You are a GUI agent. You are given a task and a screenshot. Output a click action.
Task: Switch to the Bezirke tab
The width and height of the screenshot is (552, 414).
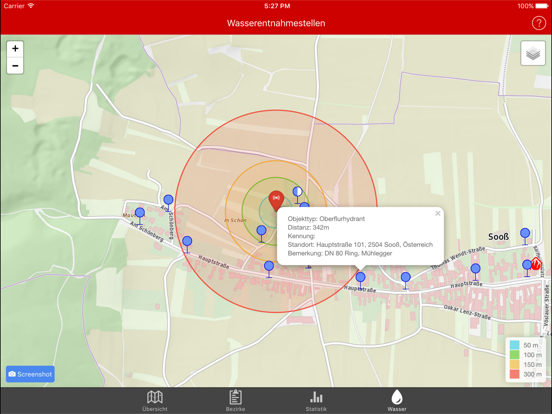(x=236, y=401)
